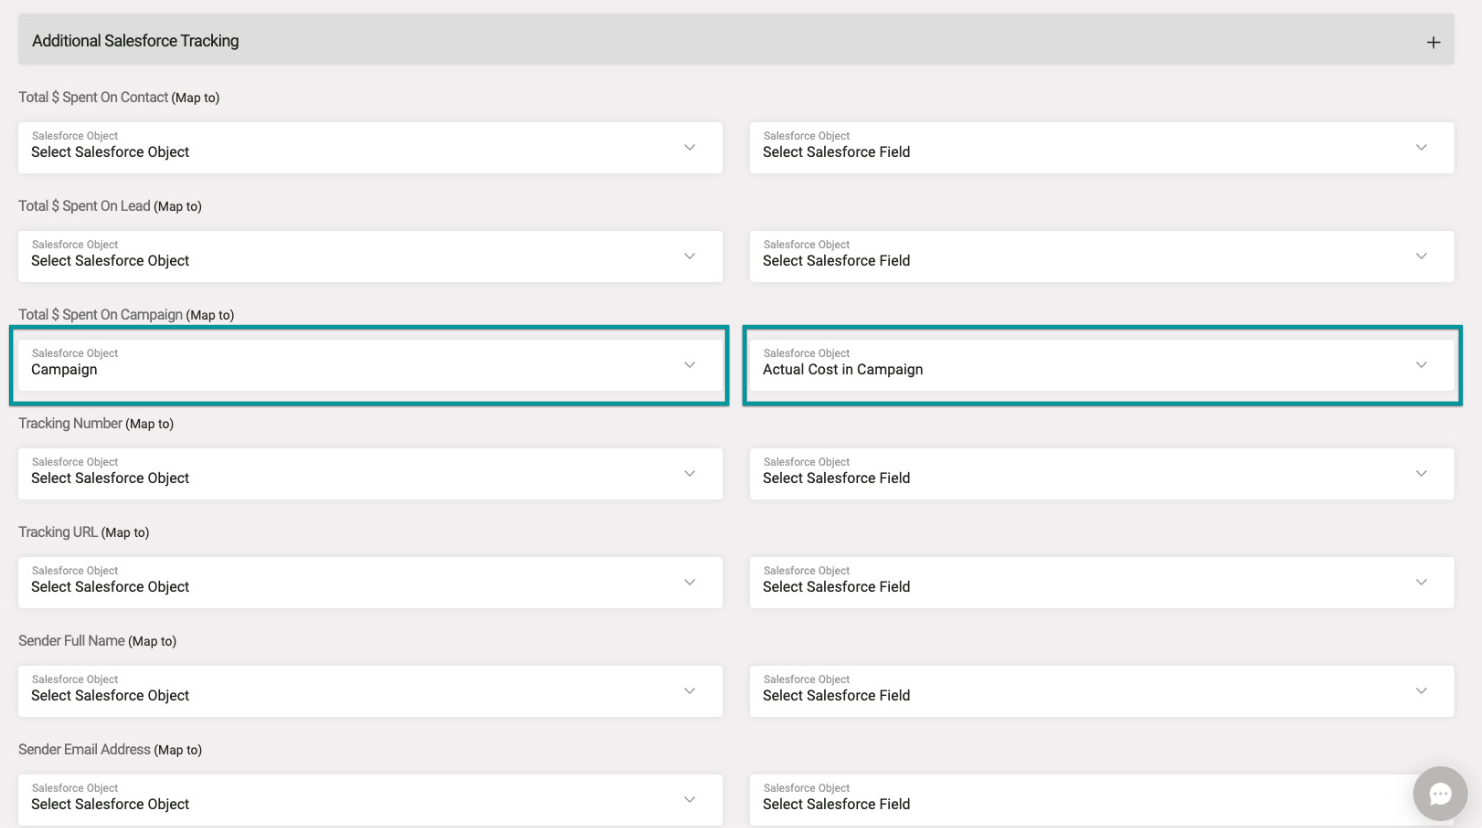Viewport: 1482px width, 828px height.
Task: Pick Salesforce Object for Sender Email Address
Action: tap(370, 800)
